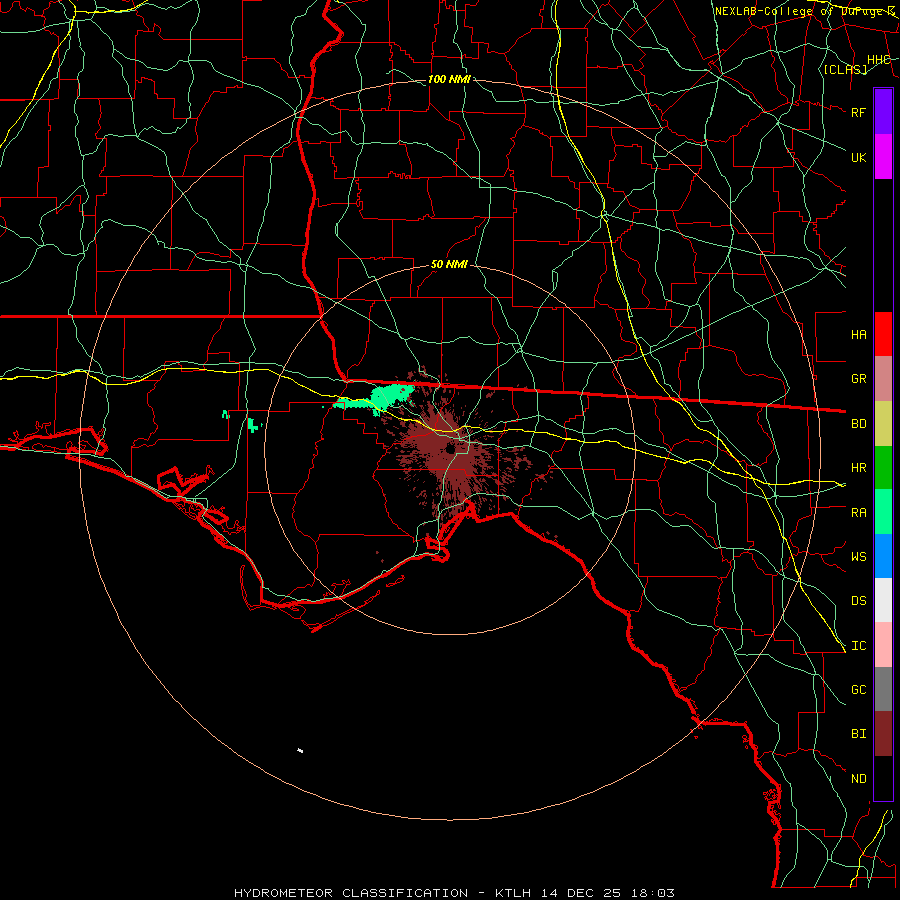
Task: Click the [CLAS] label above the color bar
Action: click(845, 69)
